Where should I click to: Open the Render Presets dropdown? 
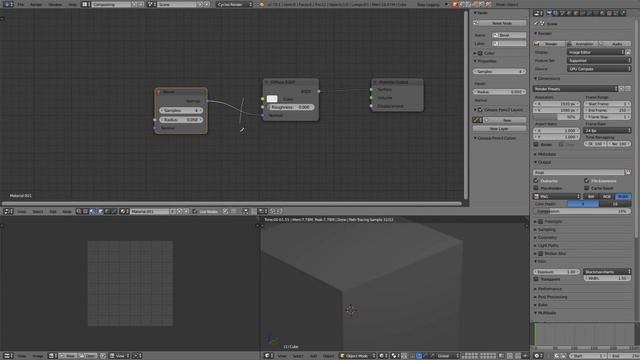coord(576,89)
